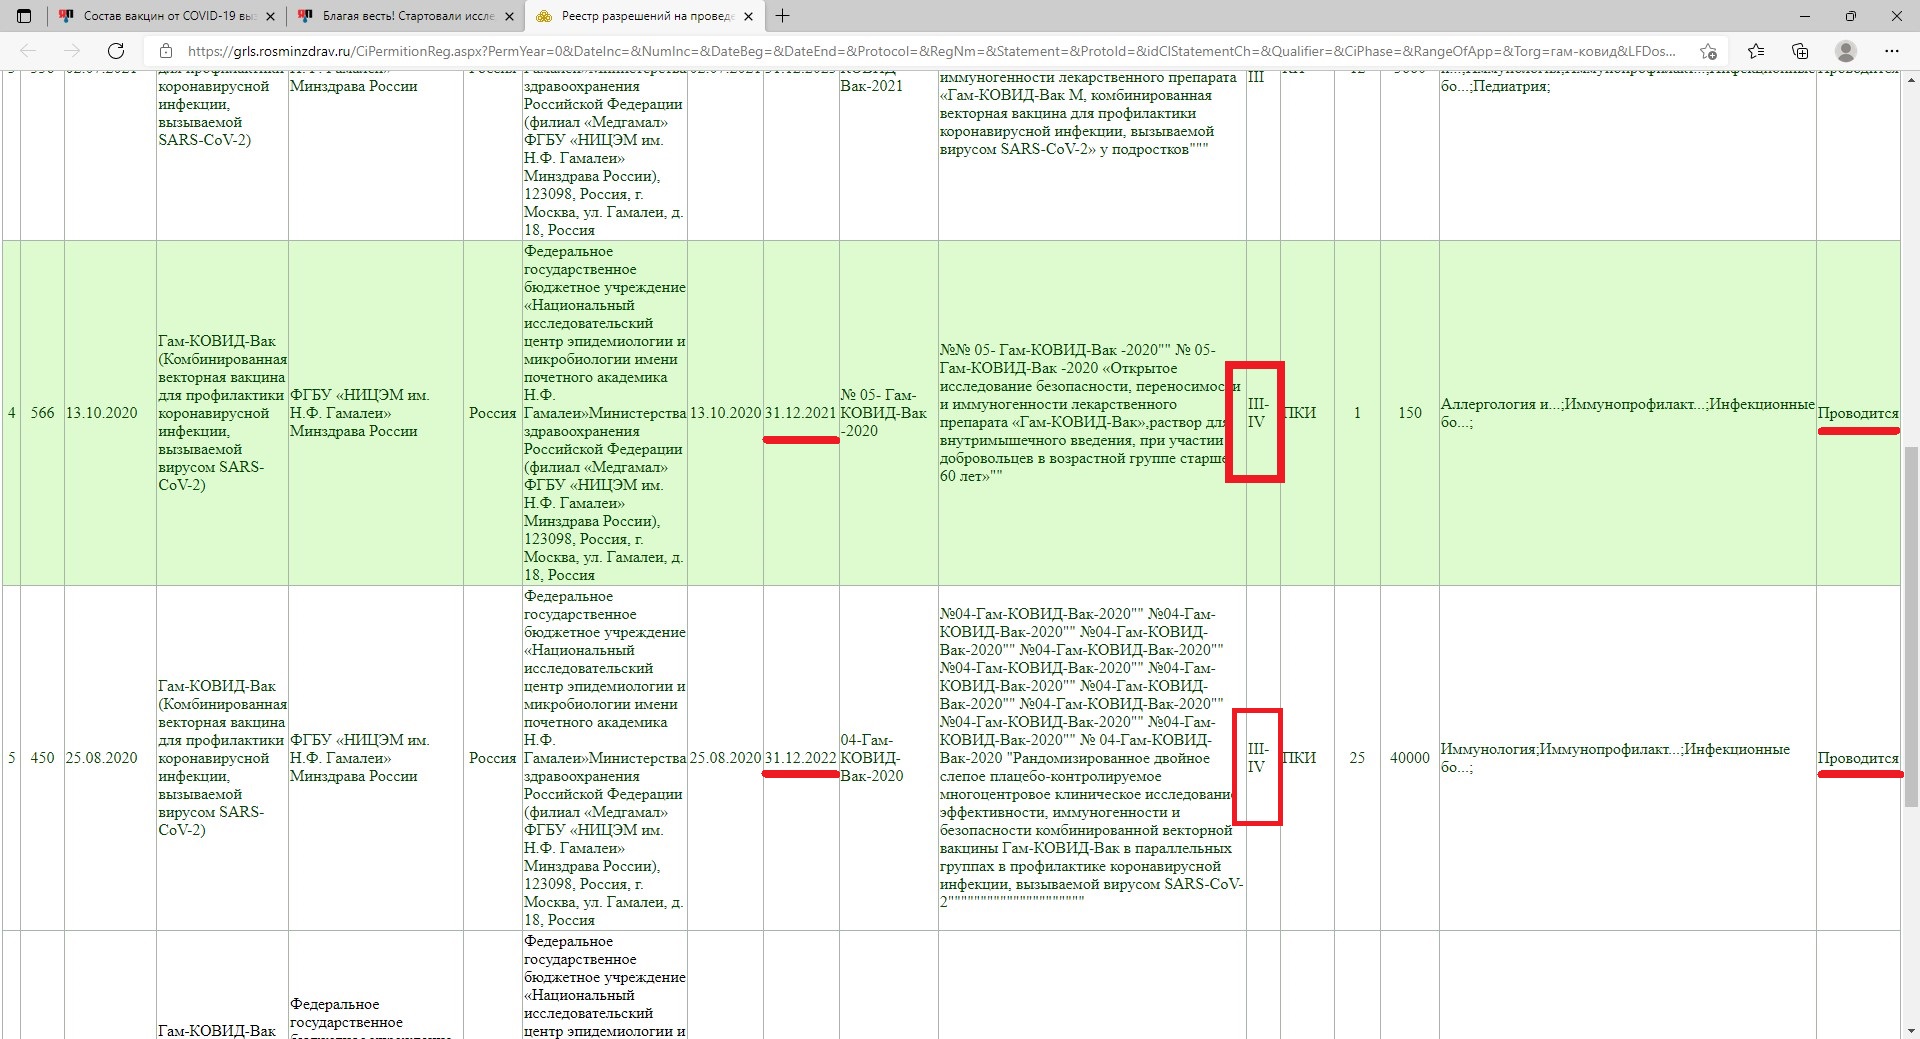Image resolution: width=1920 pixels, height=1039 pixels.
Task: Add this page to favorites star-plus icon
Action: pos(1708,51)
